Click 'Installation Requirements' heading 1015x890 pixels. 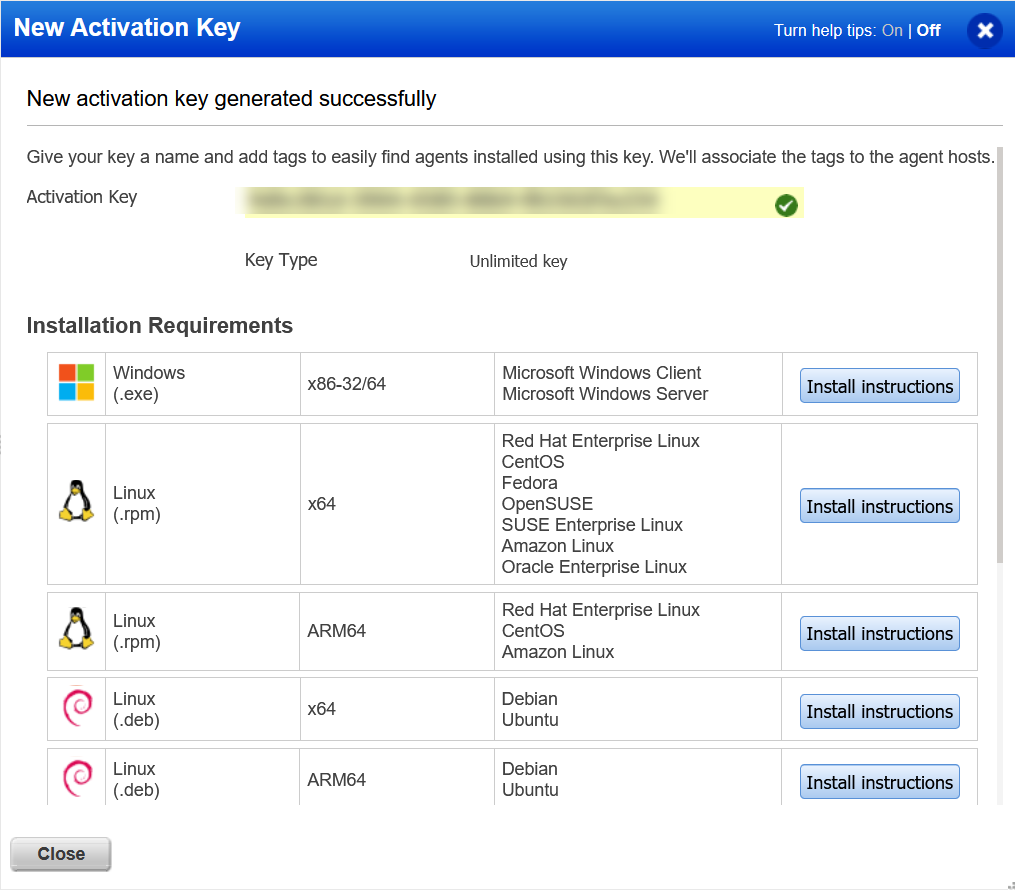(159, 325)
